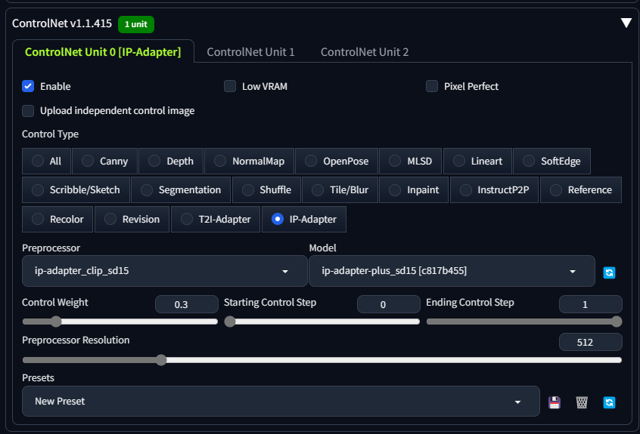Switch to ControlNet Unit 1 tab

click(x=251, y=52)
